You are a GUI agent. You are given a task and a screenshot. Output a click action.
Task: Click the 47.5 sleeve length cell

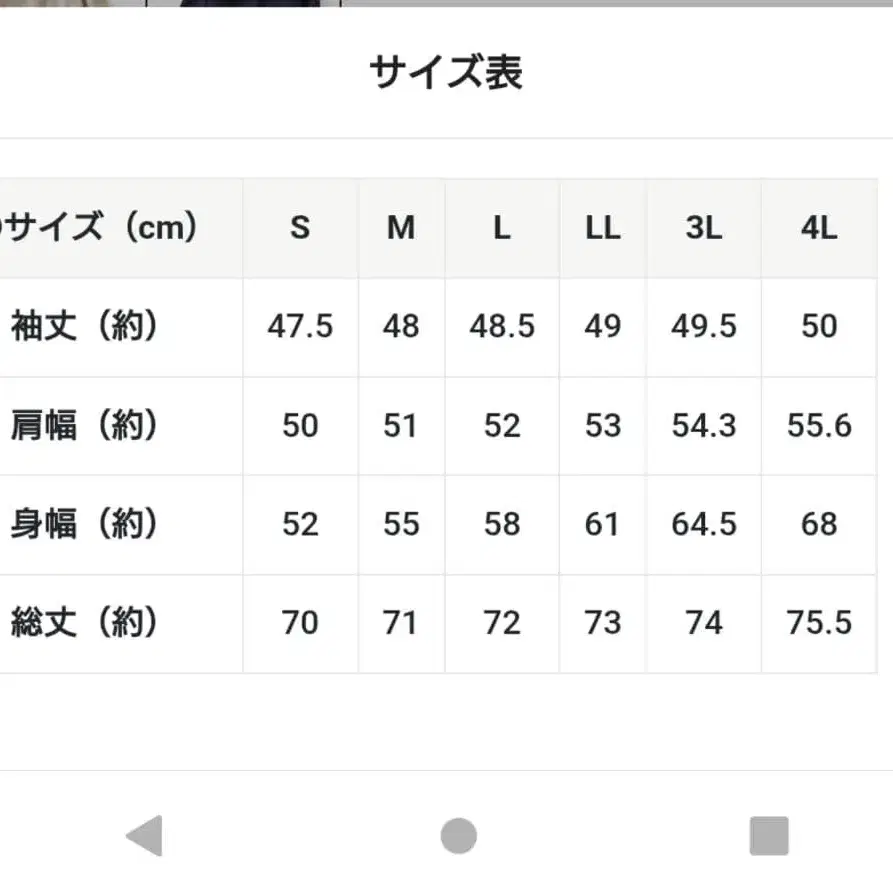[x=300, y=326]
